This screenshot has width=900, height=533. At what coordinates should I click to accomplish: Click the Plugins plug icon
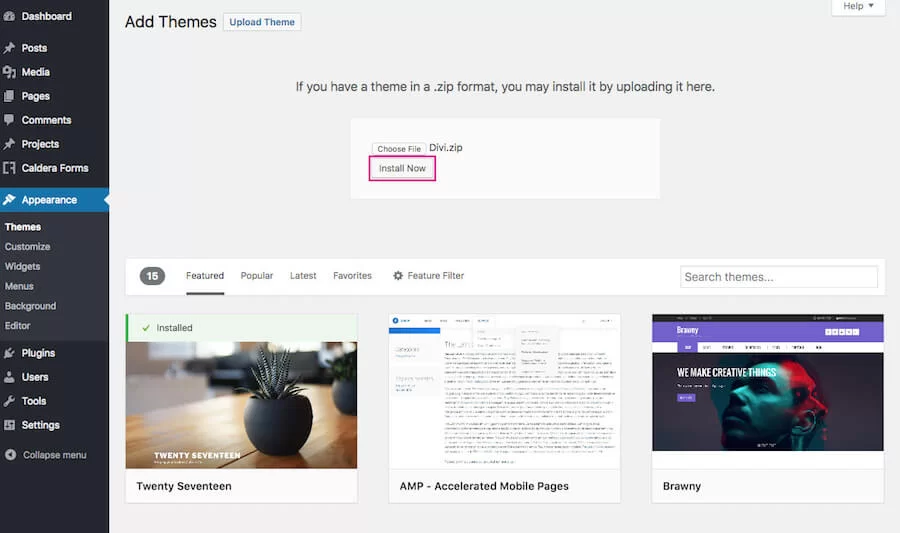pos(9,353)
